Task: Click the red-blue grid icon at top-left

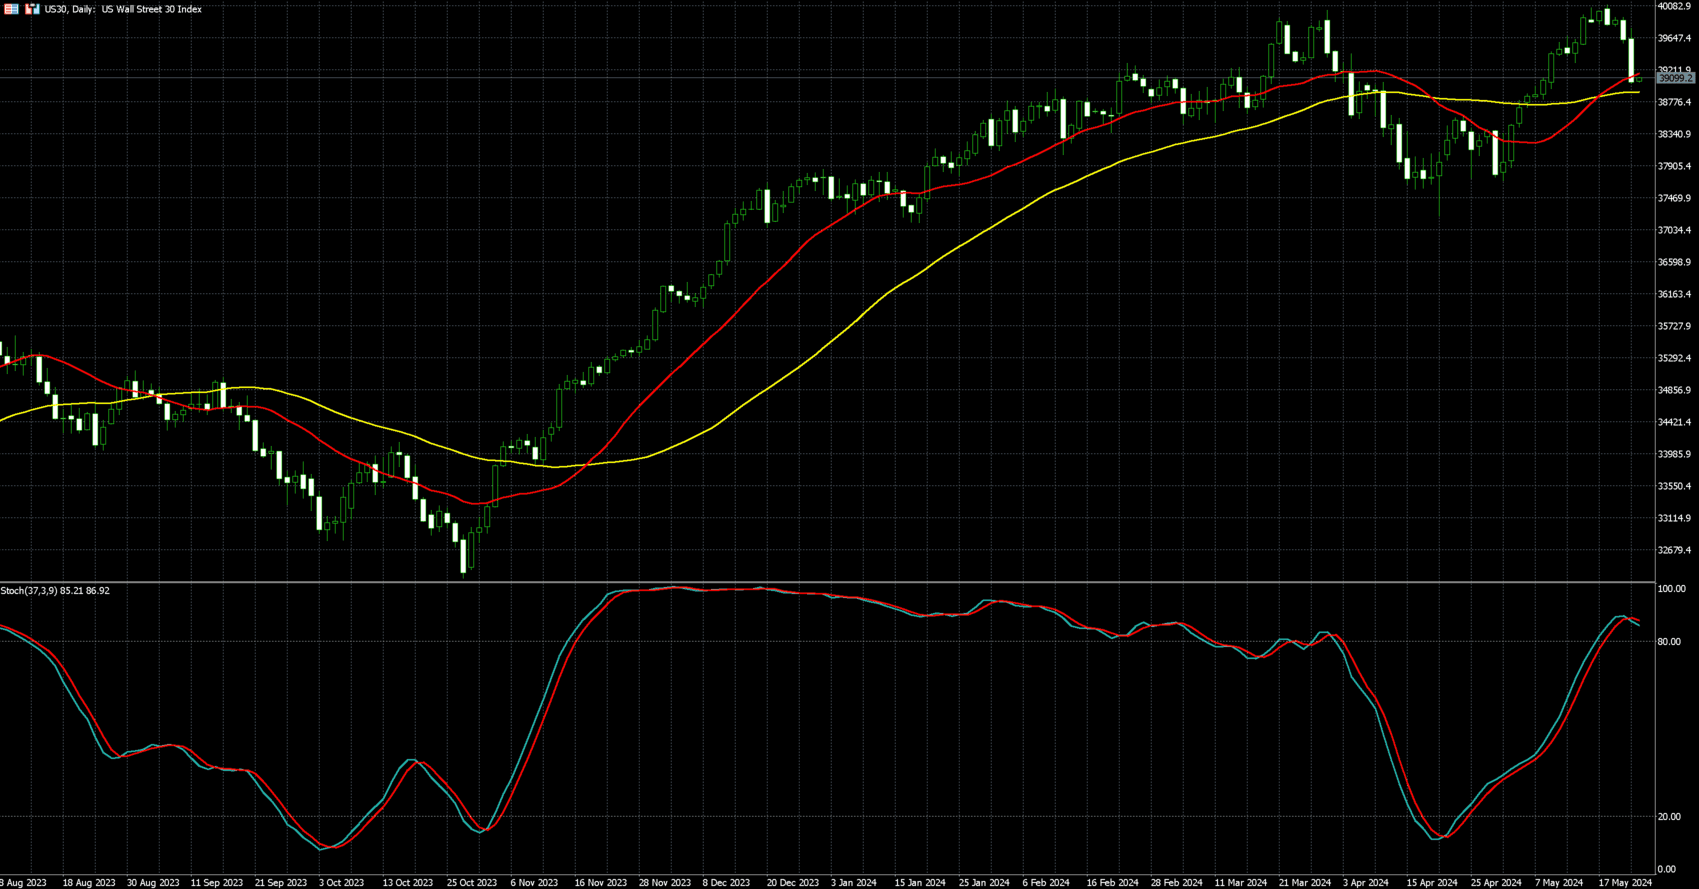Action: click(x=12, y=9)
